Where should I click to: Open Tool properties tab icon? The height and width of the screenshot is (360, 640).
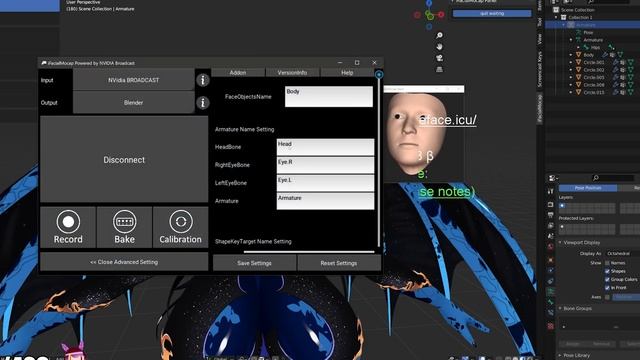(551, 191)
